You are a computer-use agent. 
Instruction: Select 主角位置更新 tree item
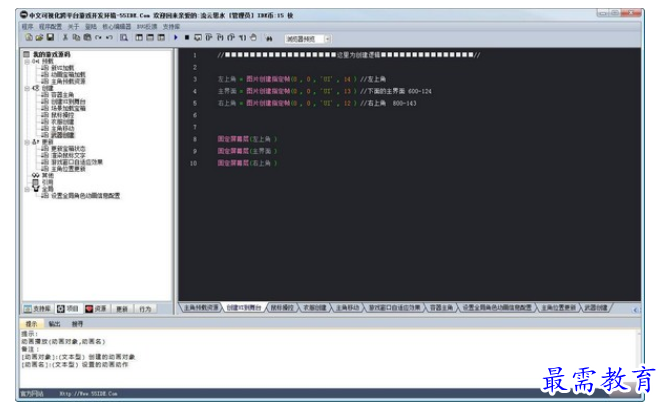(x=68, y=169)
